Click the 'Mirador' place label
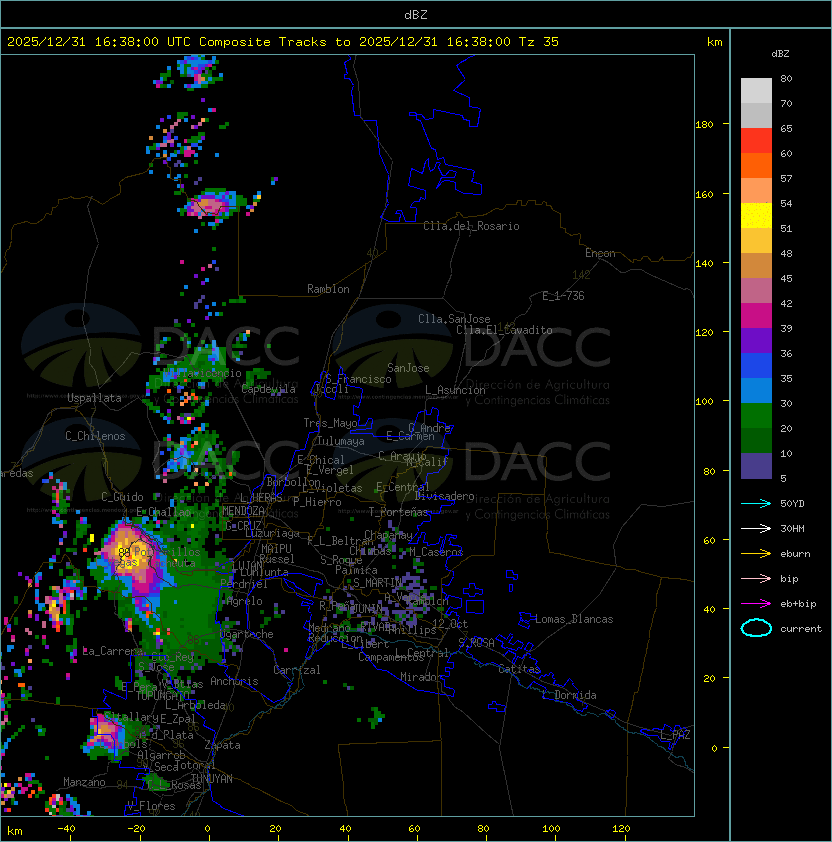Screen dimensions: 832x842 click(x=422, y=677)
